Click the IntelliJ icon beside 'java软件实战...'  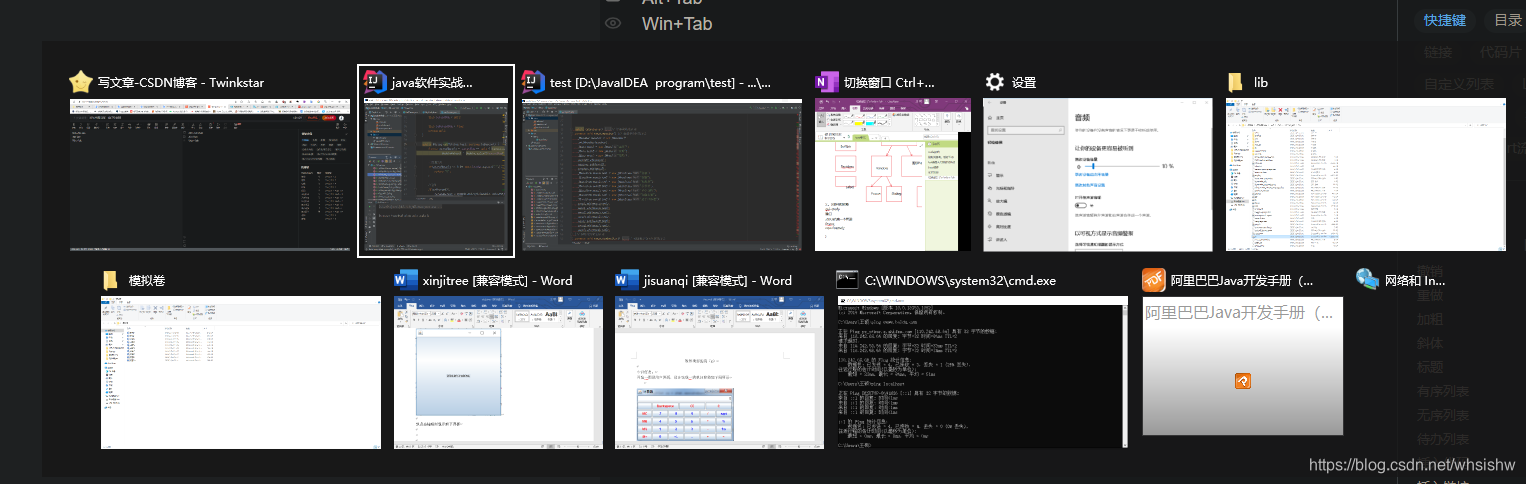point(374,82)
